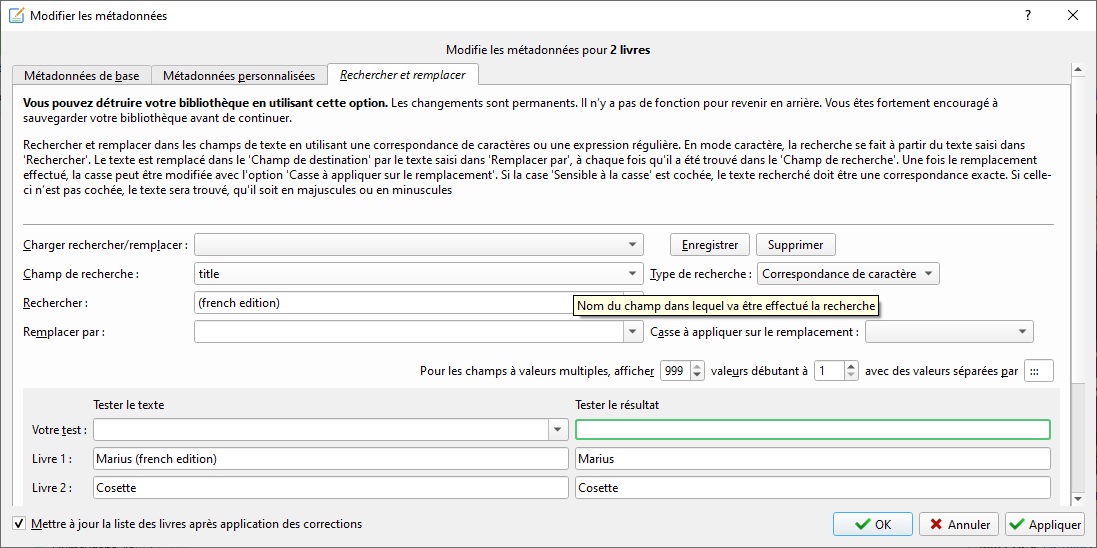Expand the 'Remplacer par' dropdown arrow
The image size is (1097, 548).
coord(633,332)
